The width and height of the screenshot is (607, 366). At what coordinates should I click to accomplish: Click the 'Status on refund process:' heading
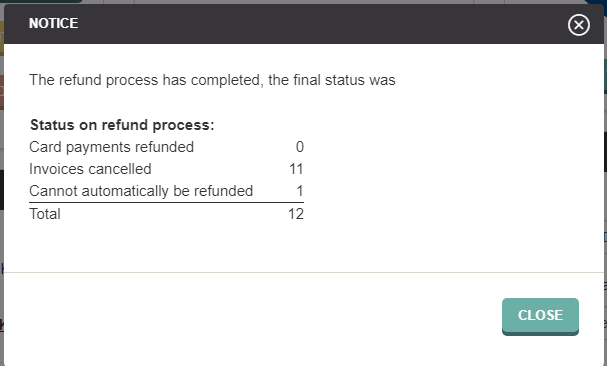tap(122, 125)
